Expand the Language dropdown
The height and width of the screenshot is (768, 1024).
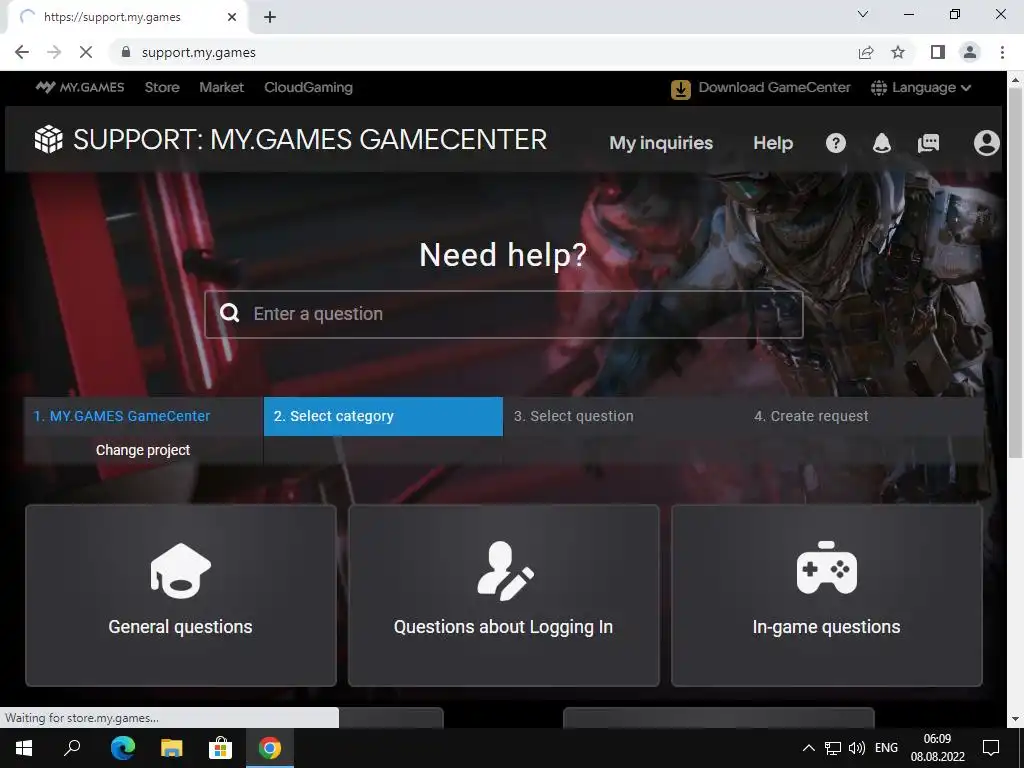coord(922,88)
